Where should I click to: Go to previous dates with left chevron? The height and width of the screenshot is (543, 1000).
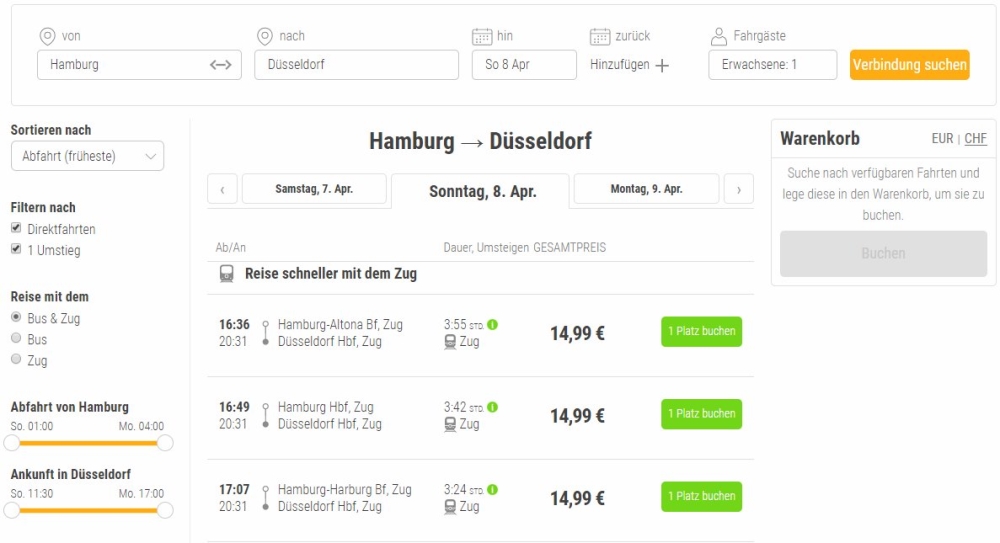click(x=223, y=190)
